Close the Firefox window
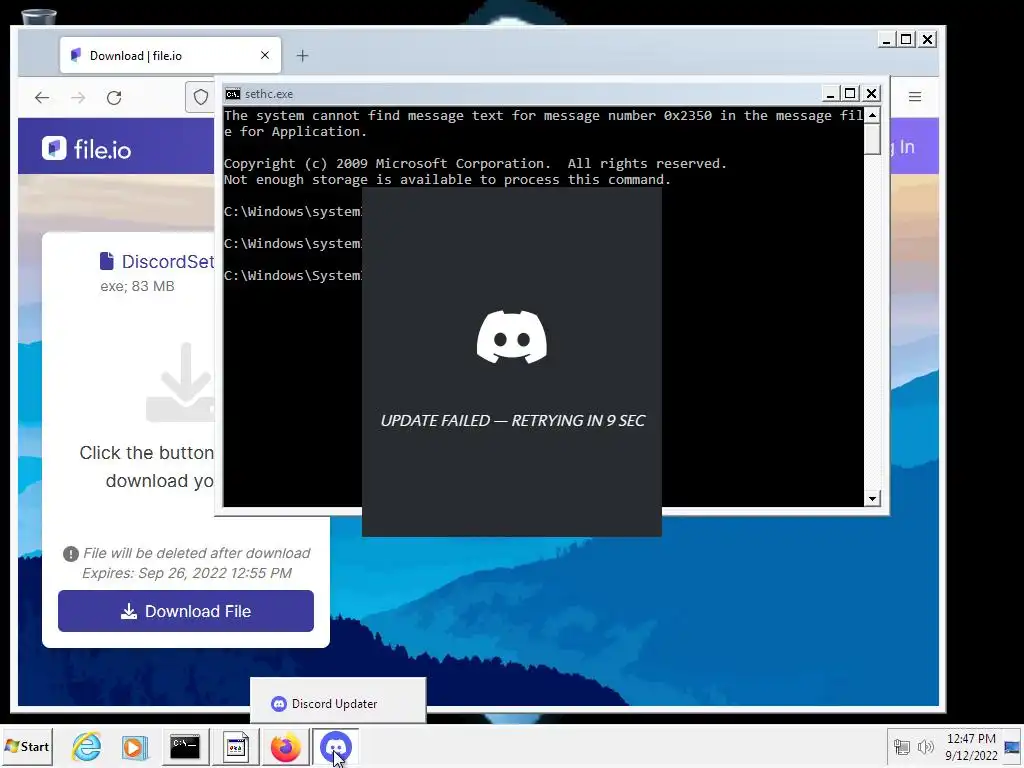 pyautogui.click(x=927, y=40)
